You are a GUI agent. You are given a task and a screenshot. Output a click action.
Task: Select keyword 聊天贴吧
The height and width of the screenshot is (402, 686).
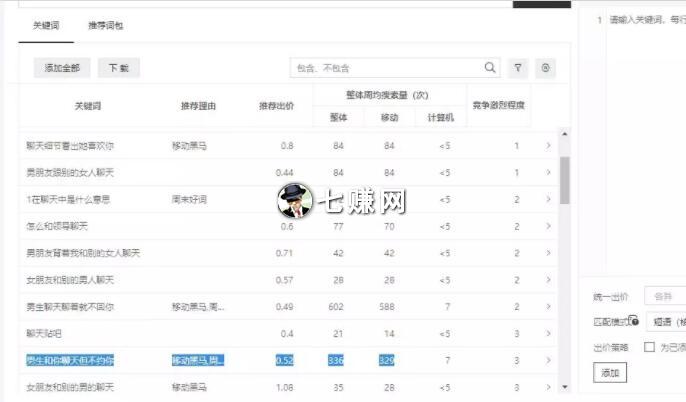point(44,334)
